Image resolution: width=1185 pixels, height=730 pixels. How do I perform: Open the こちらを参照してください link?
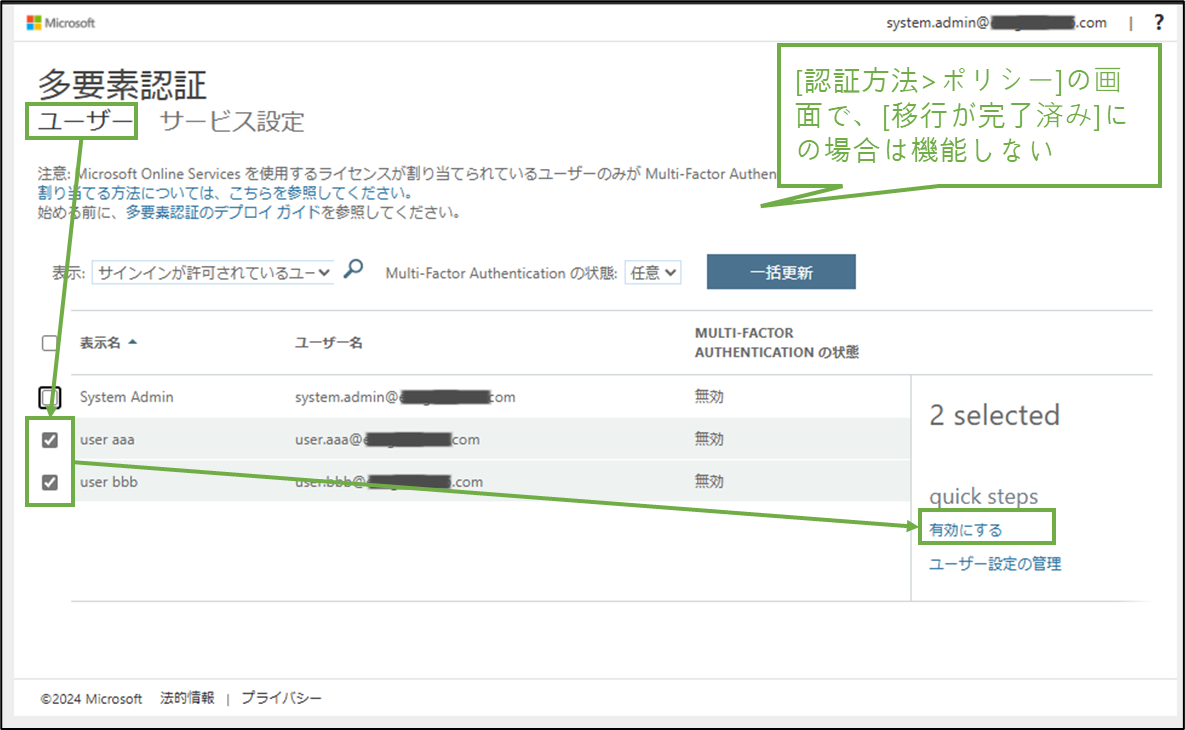click(320, 193)
